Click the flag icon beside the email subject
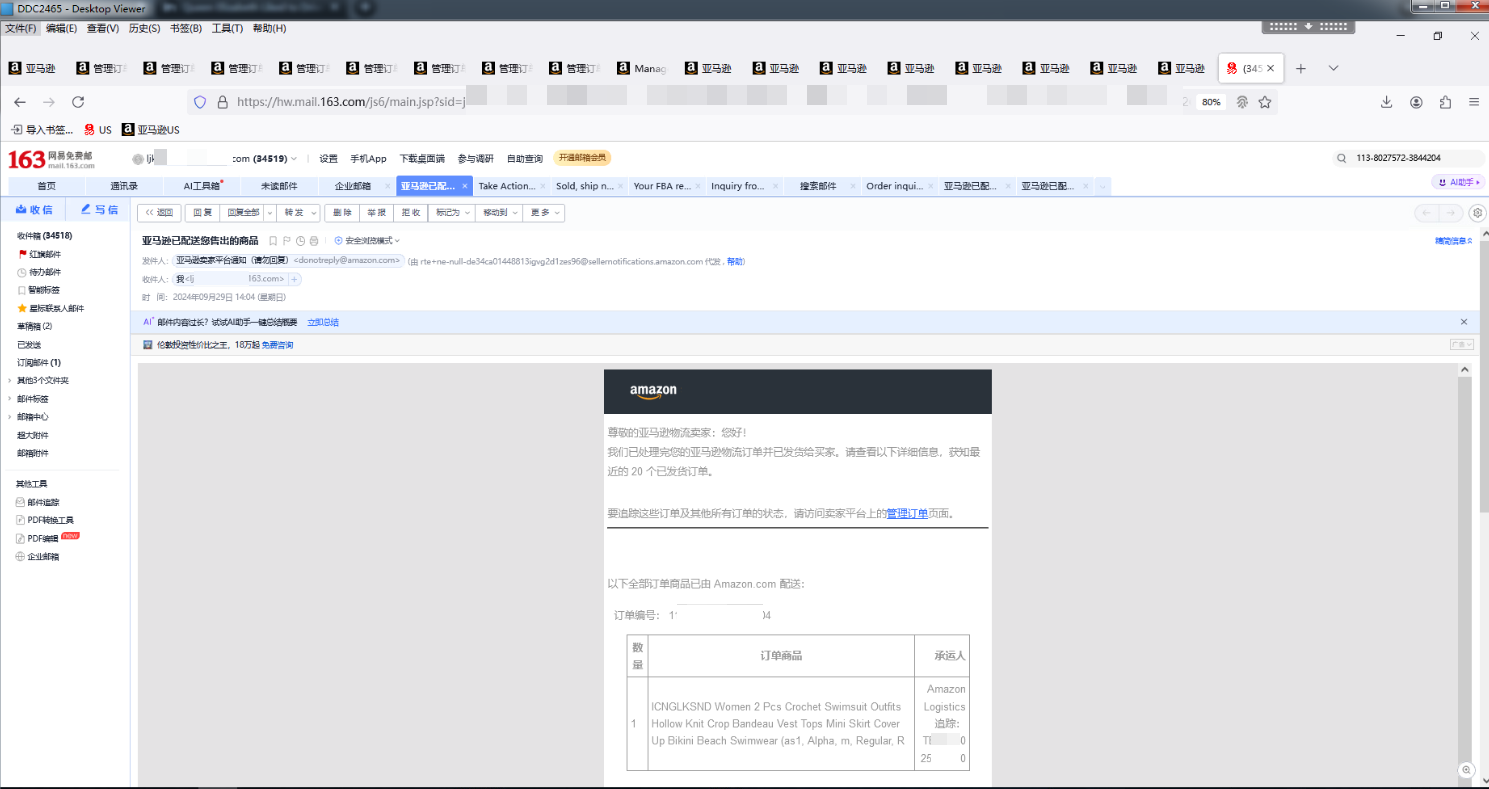The height and width of the screenshot is (789, 1489). (x=287, y=241)
